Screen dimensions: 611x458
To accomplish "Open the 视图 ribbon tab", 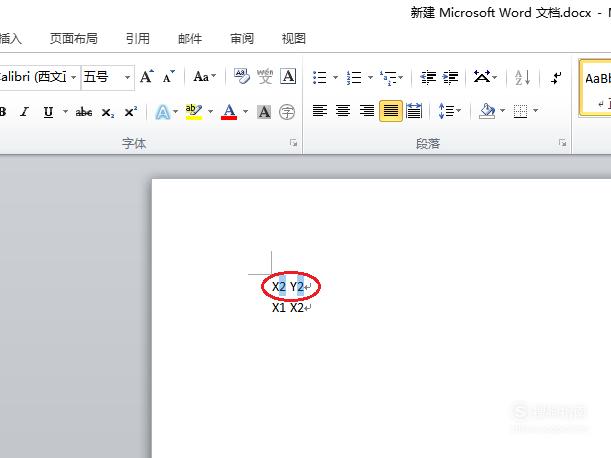I will tap(293, 39).
